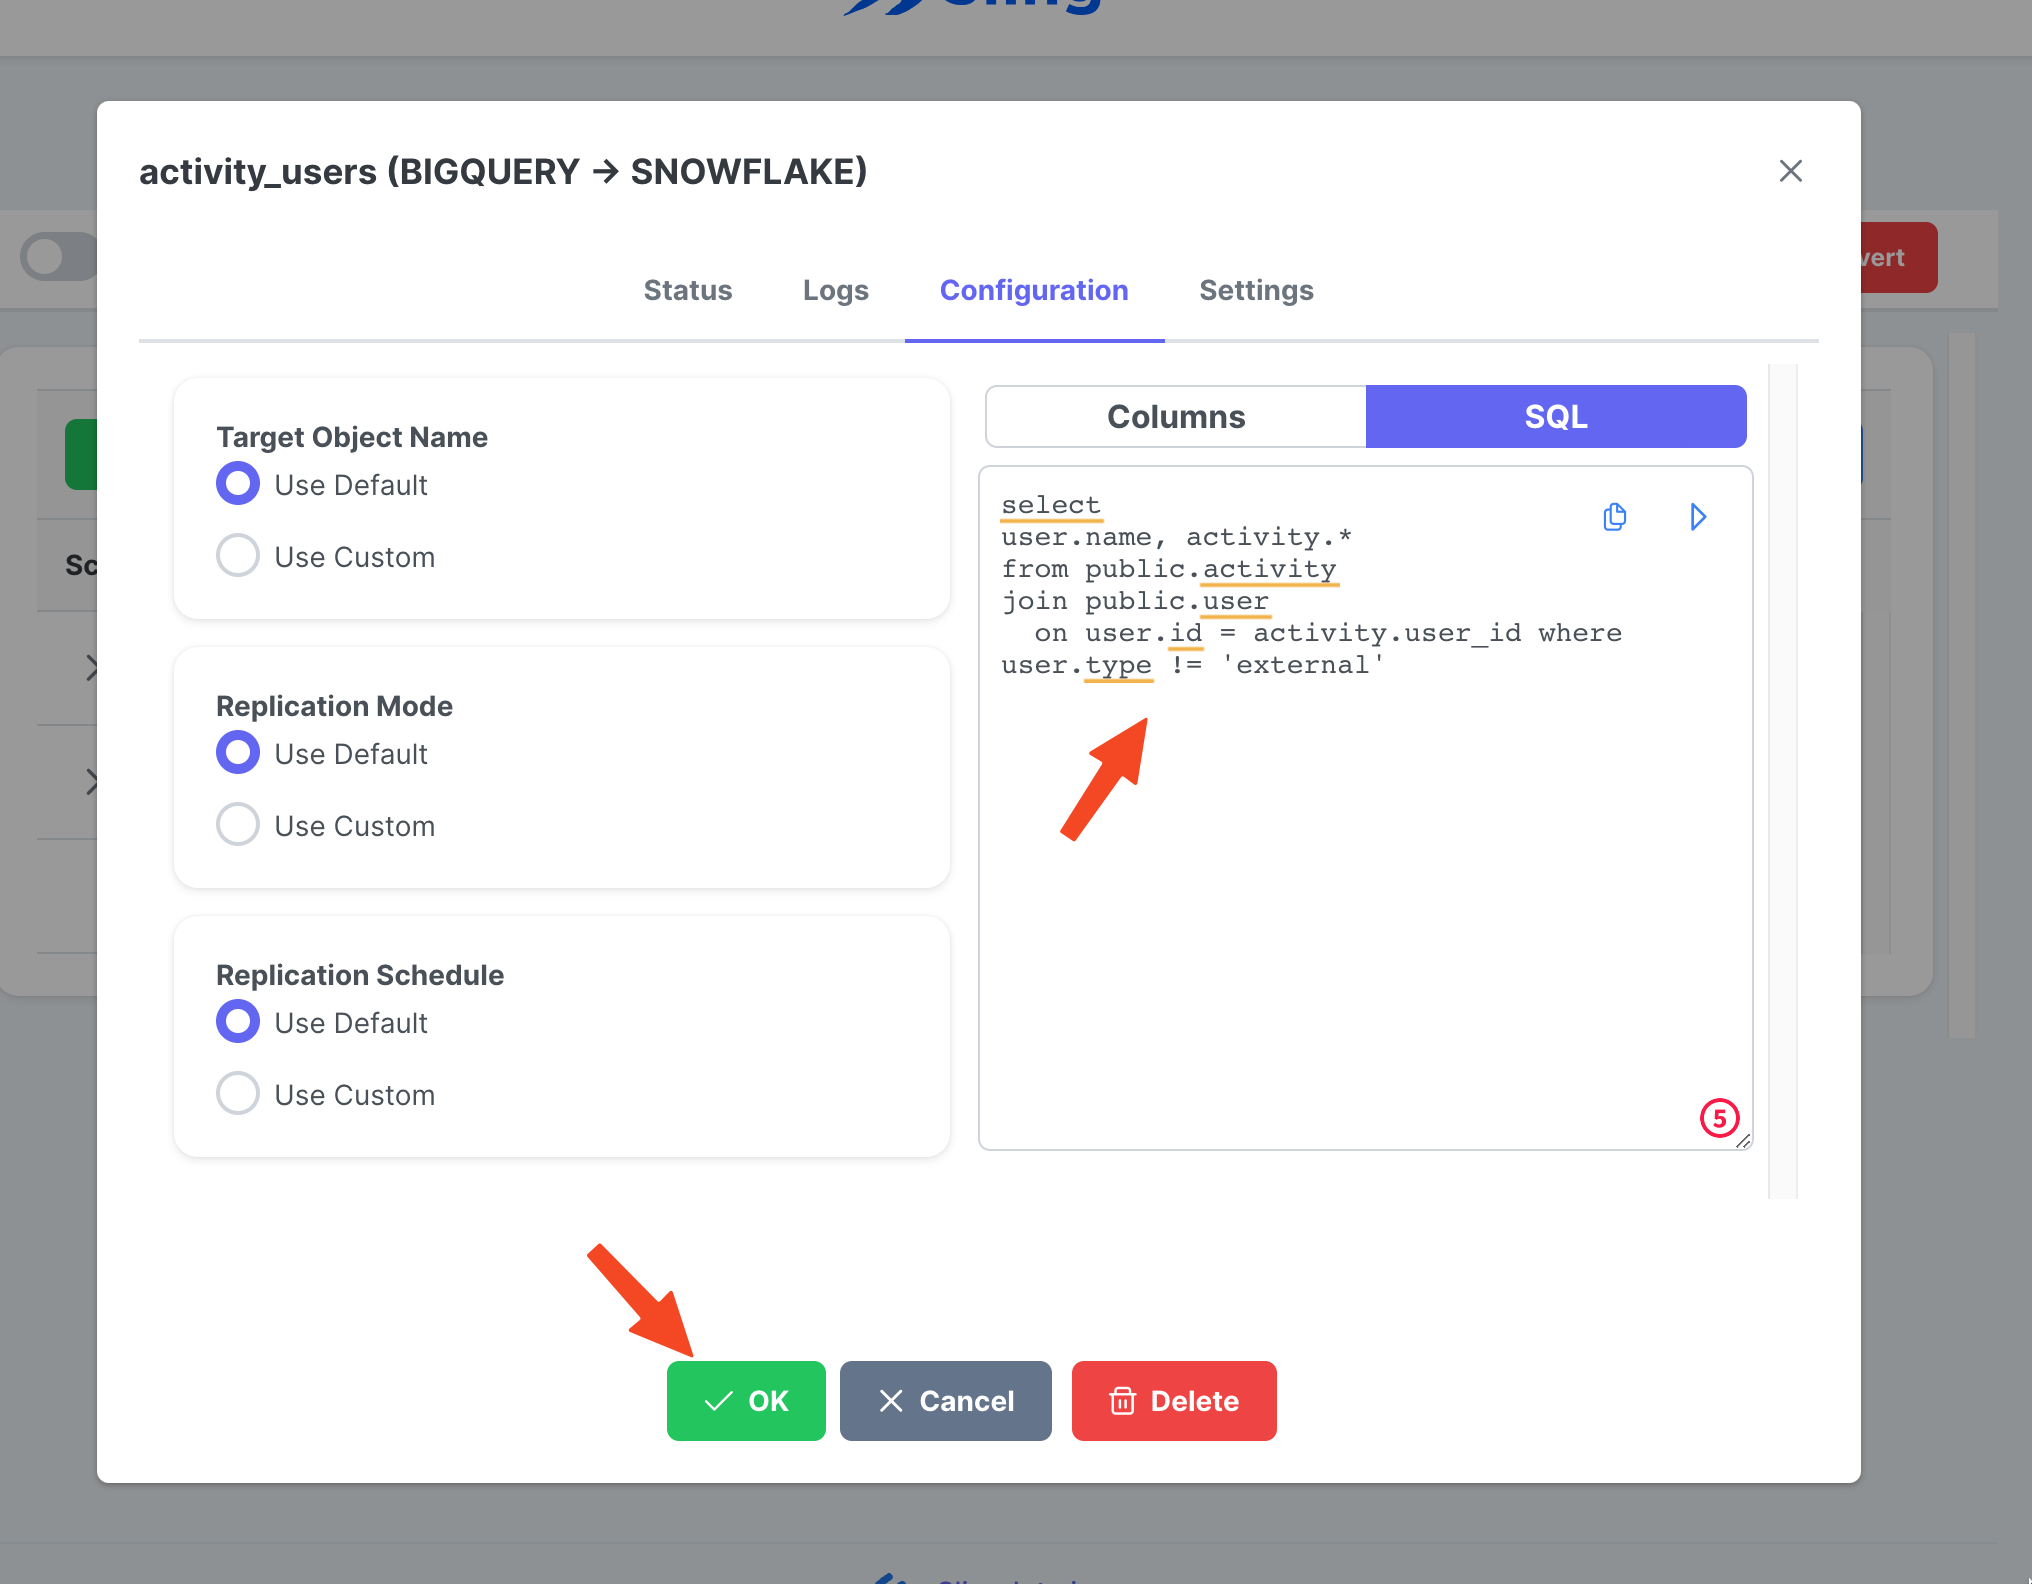Viewport: 2032px width, 1584px height.
Task: Select Use Custom for Replication Schedule
Action: [238, 1094]
